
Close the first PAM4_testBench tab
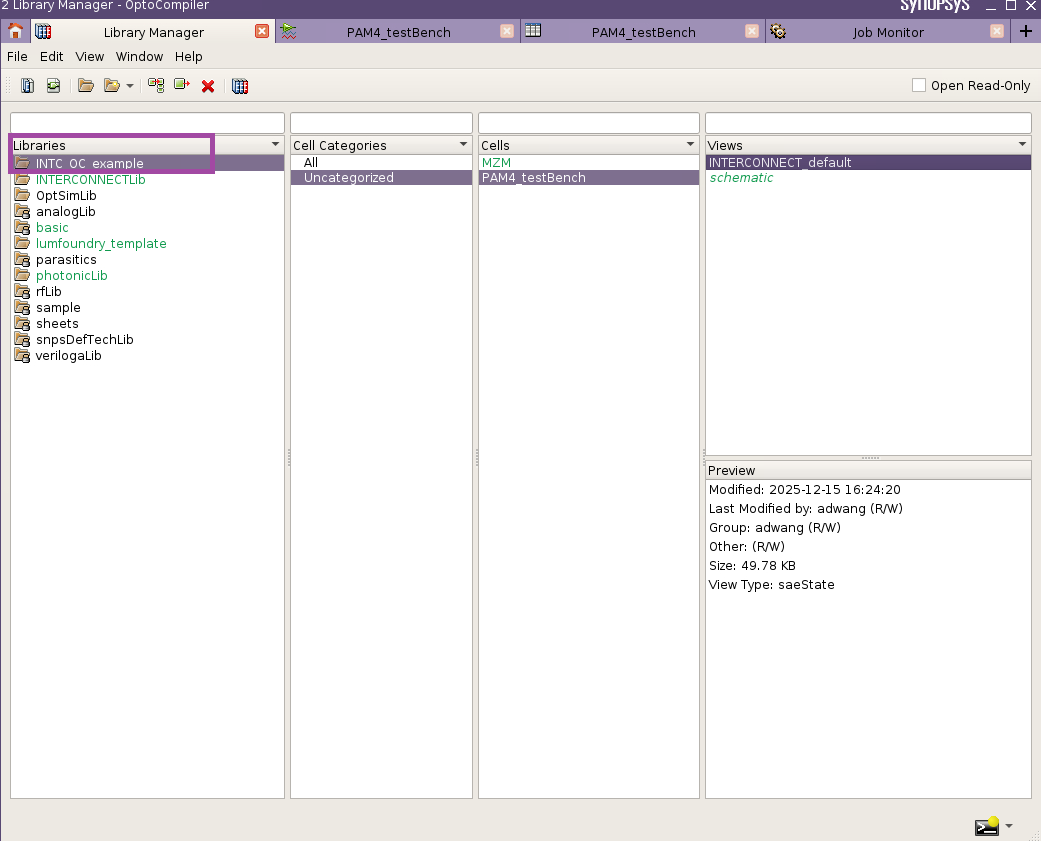click(507, 31)
